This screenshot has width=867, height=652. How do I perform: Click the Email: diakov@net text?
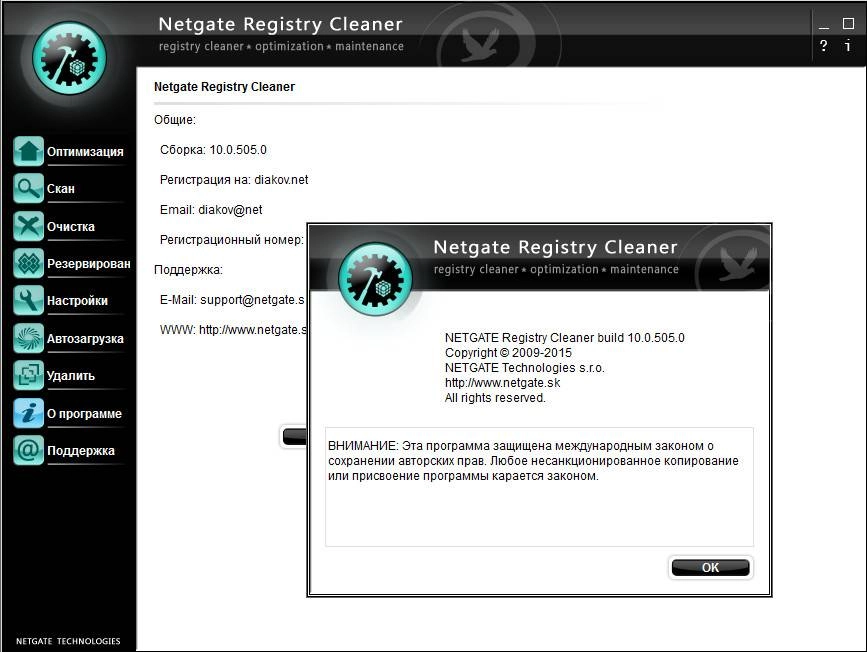pyautogui.click(x=211, y=210)
